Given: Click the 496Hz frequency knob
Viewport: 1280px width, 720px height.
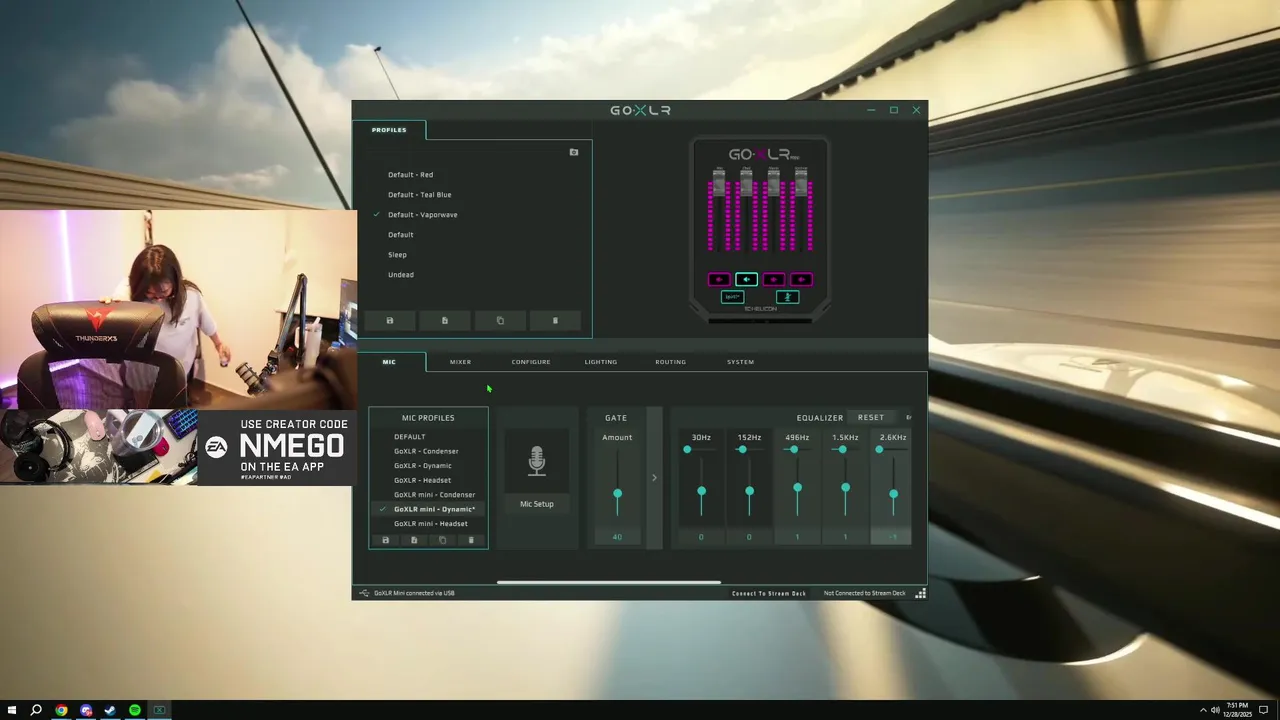Looking at the screenshot, I should pyautogui.click(x=794, y=450).
